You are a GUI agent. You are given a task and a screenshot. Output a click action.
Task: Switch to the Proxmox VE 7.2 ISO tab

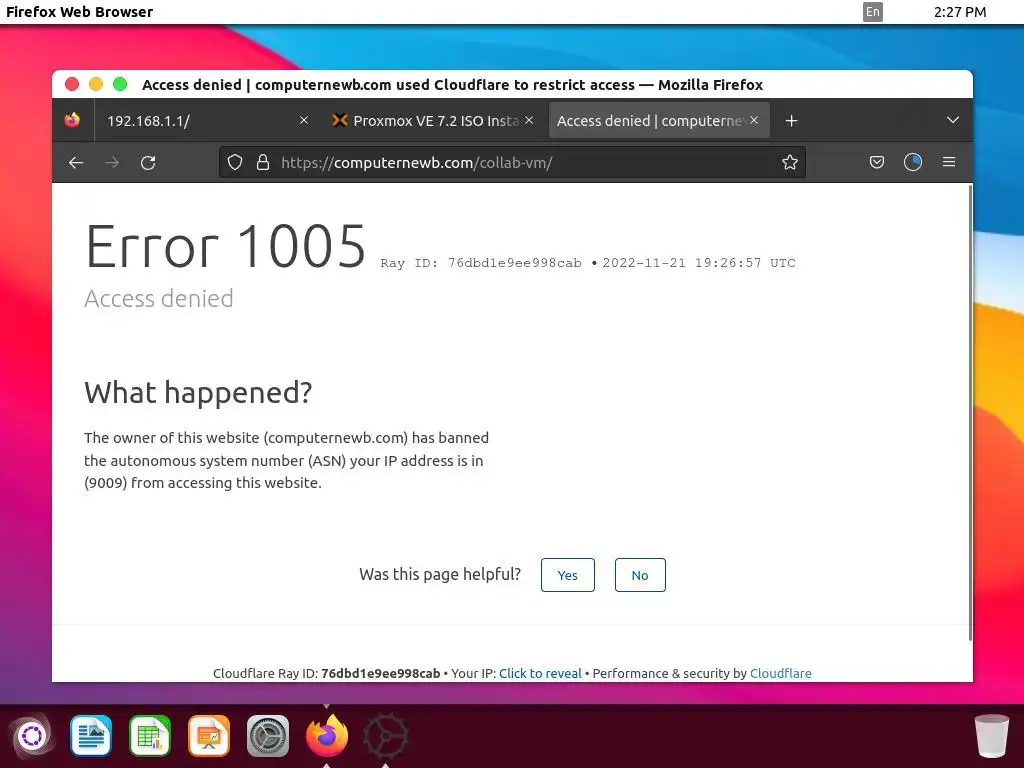coord(433,121)
